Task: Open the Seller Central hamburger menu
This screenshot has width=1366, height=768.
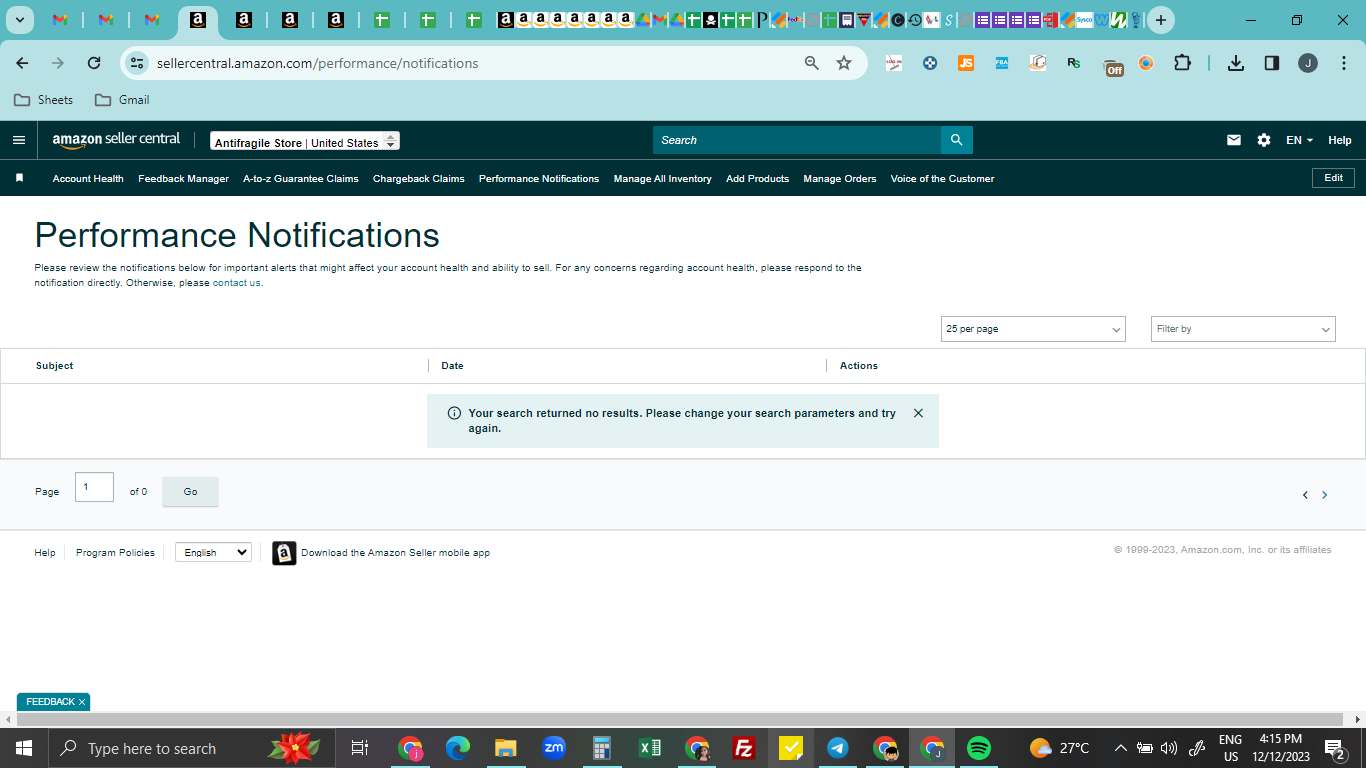Action: click(x=19, y=140)
